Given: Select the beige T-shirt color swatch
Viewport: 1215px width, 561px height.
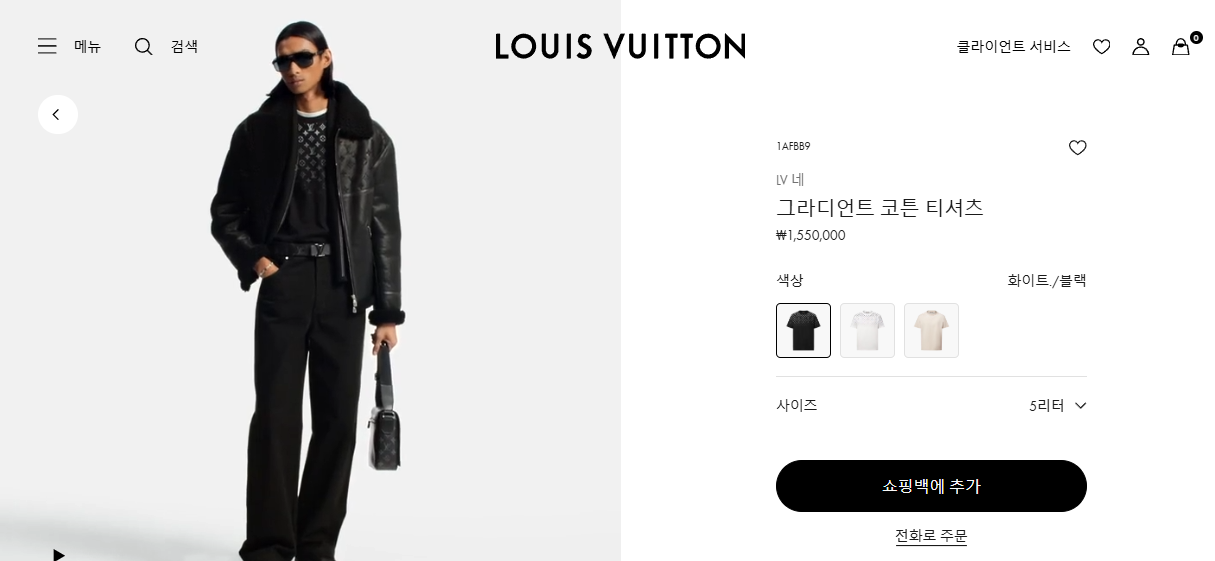Looking at the screenshot, I should point(931,330).
